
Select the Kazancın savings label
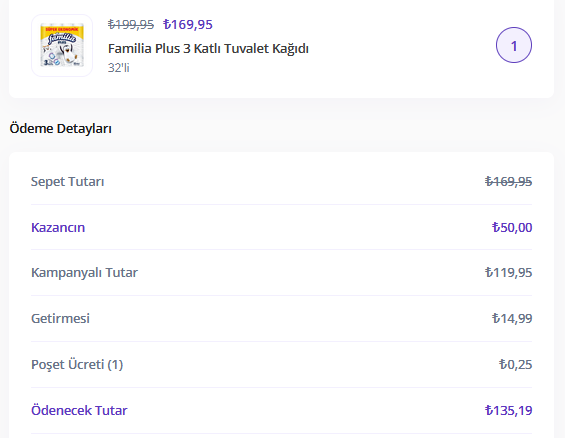pyautogui.click(x=58, y=228)
